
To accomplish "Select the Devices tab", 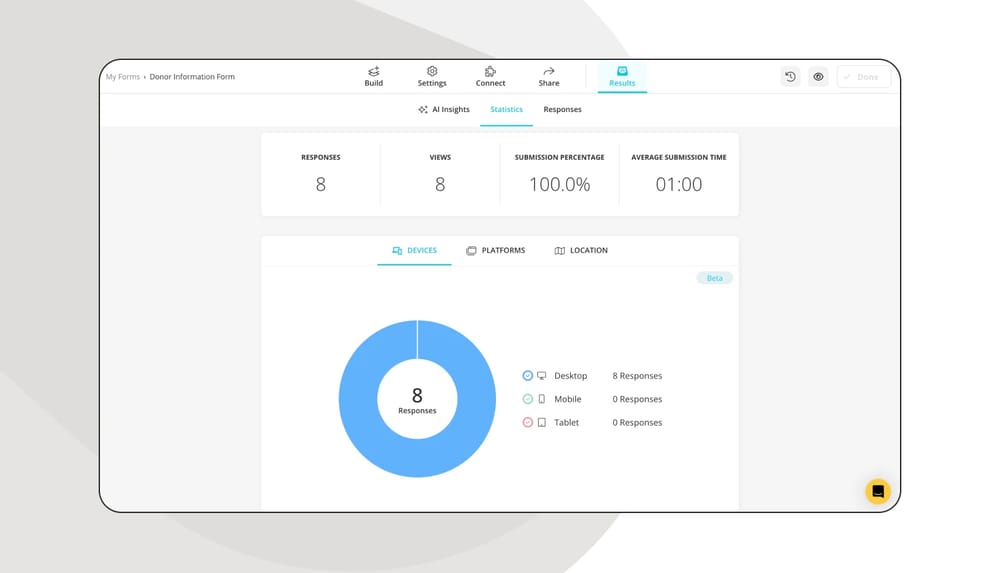I will point(414,251).
